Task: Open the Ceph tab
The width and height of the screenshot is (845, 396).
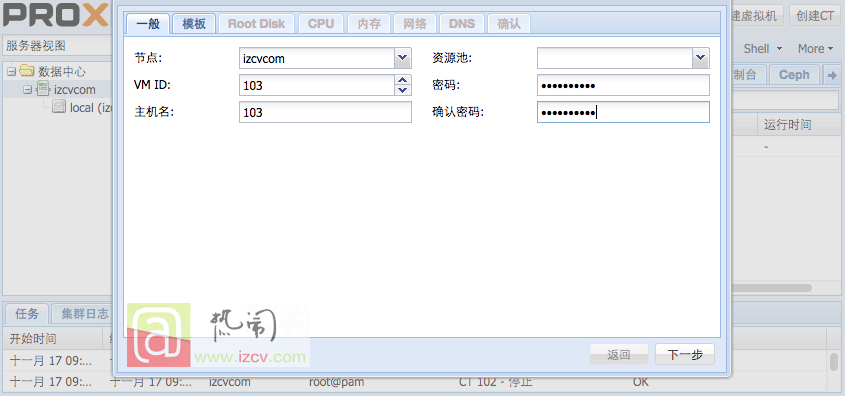Action: coord(794,75)
